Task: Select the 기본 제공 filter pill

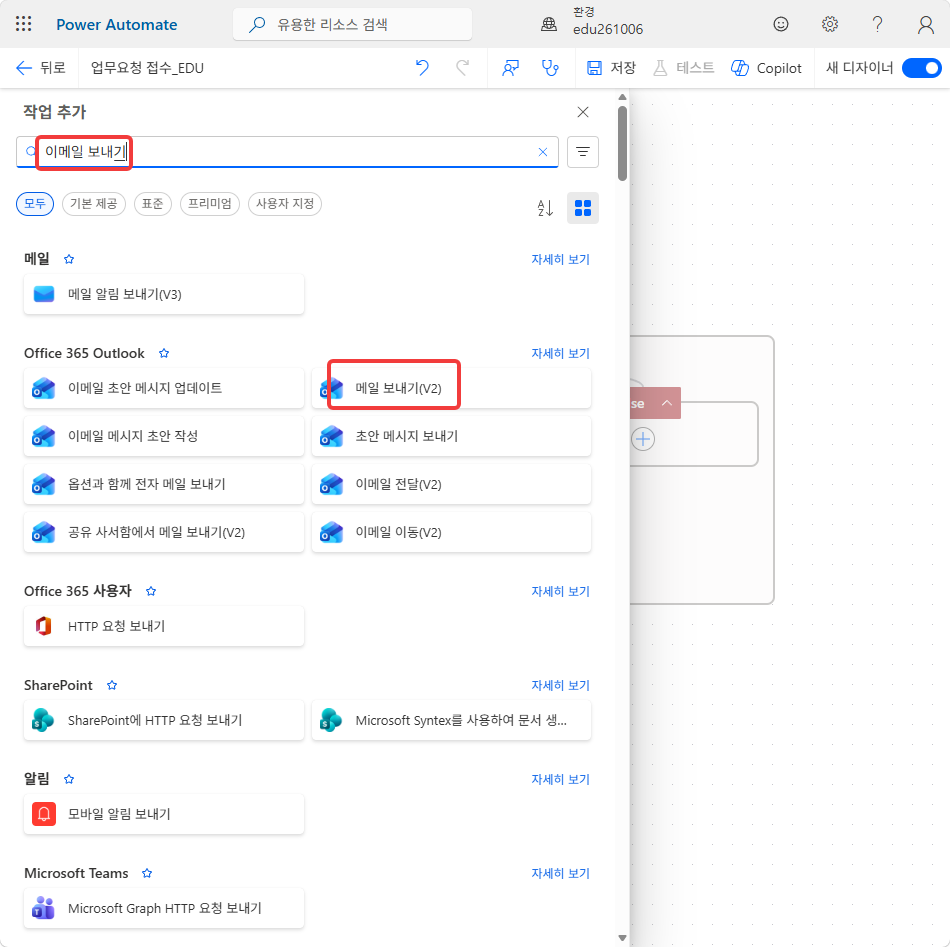Action: coord(93,204)
